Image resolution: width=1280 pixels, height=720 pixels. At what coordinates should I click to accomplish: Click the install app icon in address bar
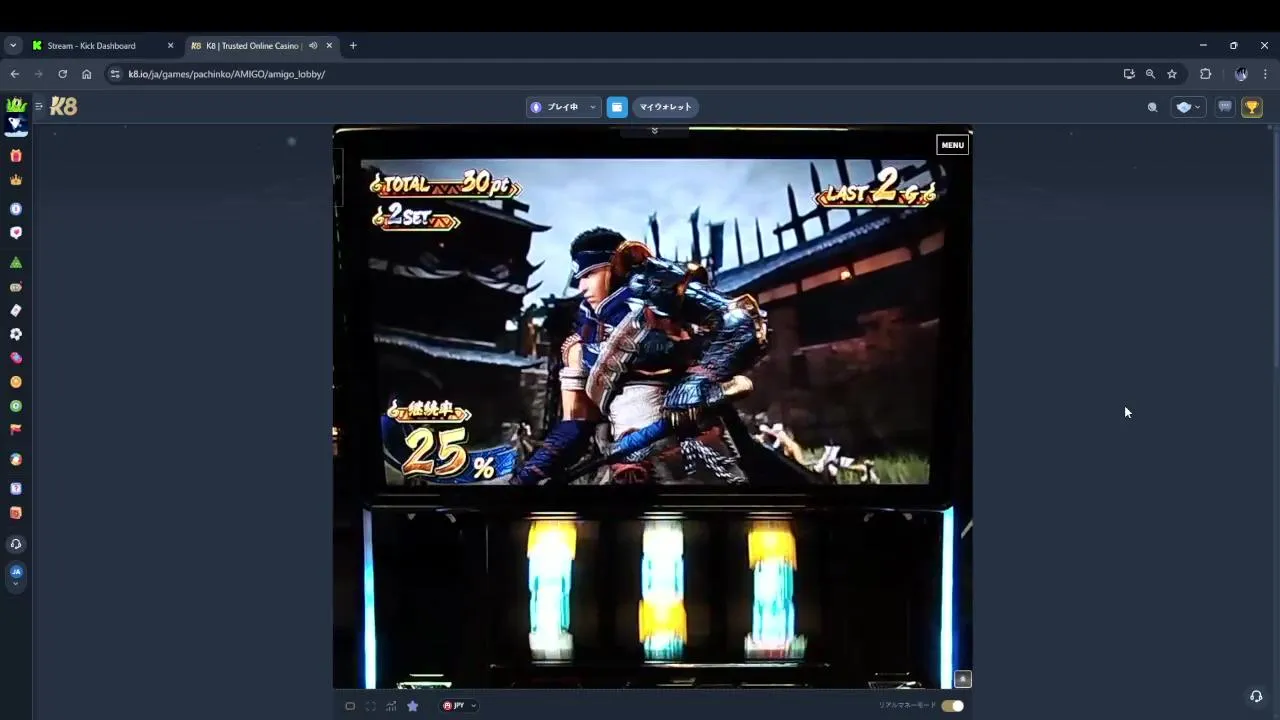(1129, 74)
